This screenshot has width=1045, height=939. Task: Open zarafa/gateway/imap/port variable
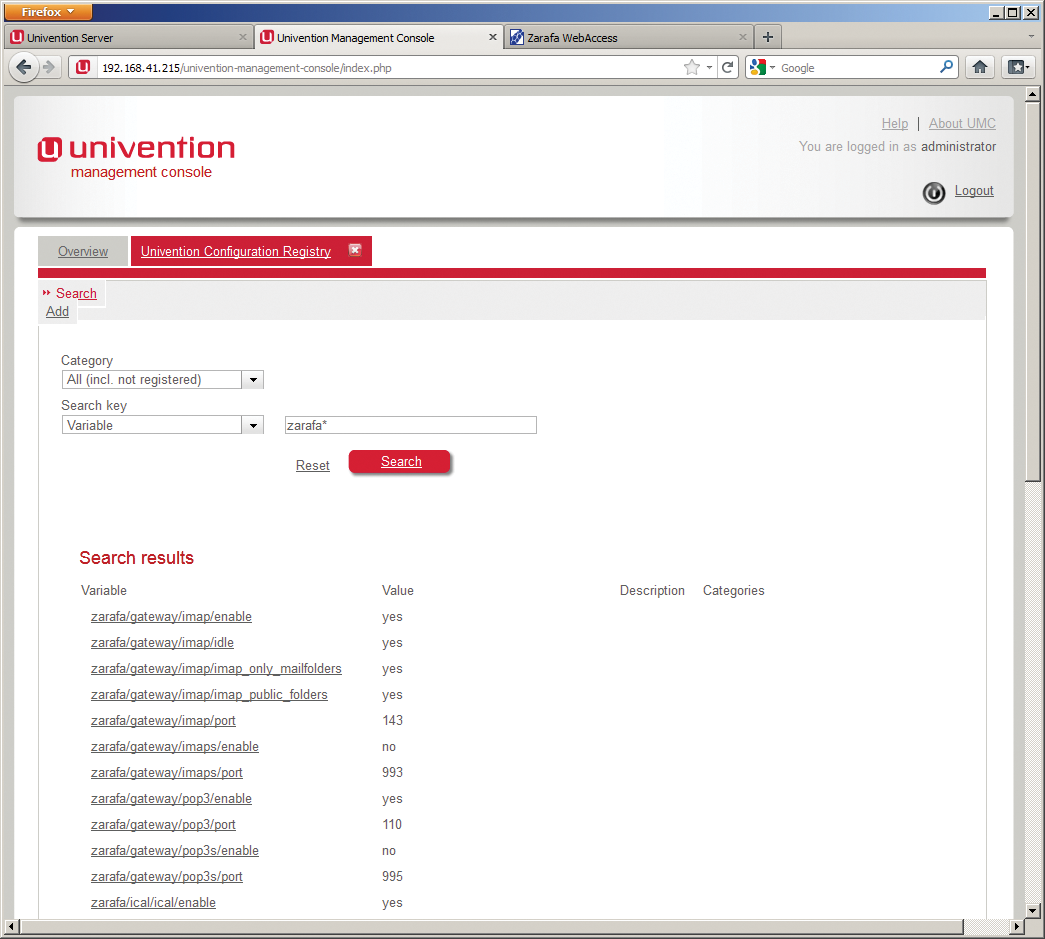point(163,720)
